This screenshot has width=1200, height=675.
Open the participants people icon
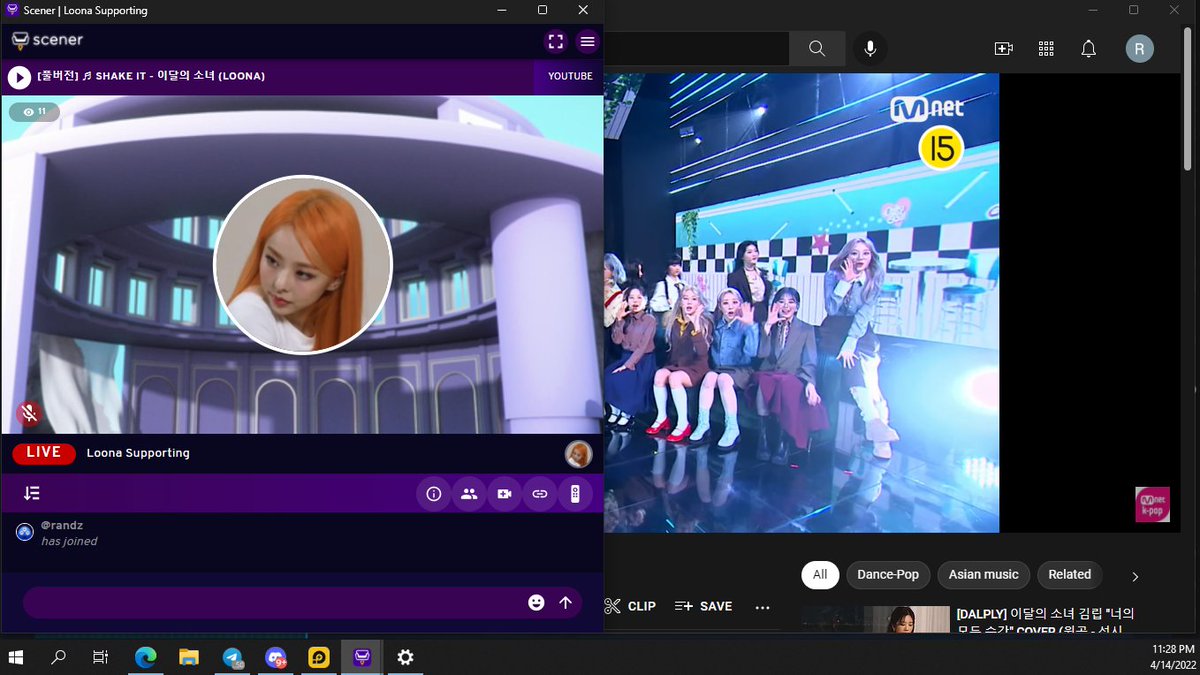click(x=469, y=494)
